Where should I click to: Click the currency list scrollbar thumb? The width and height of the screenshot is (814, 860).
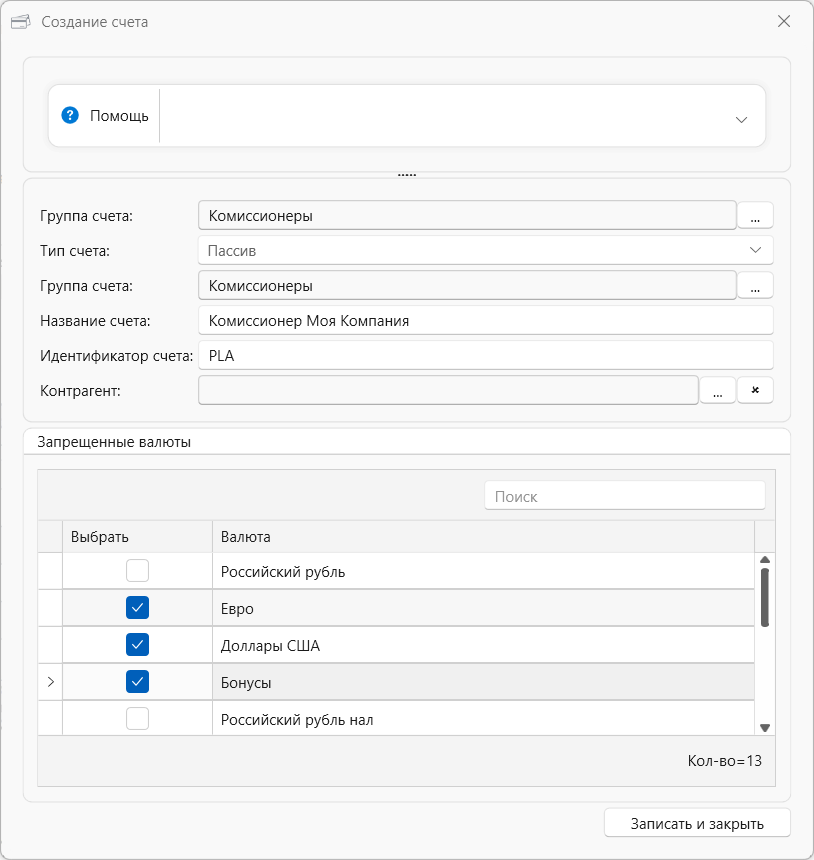click(x=765, y=597)
